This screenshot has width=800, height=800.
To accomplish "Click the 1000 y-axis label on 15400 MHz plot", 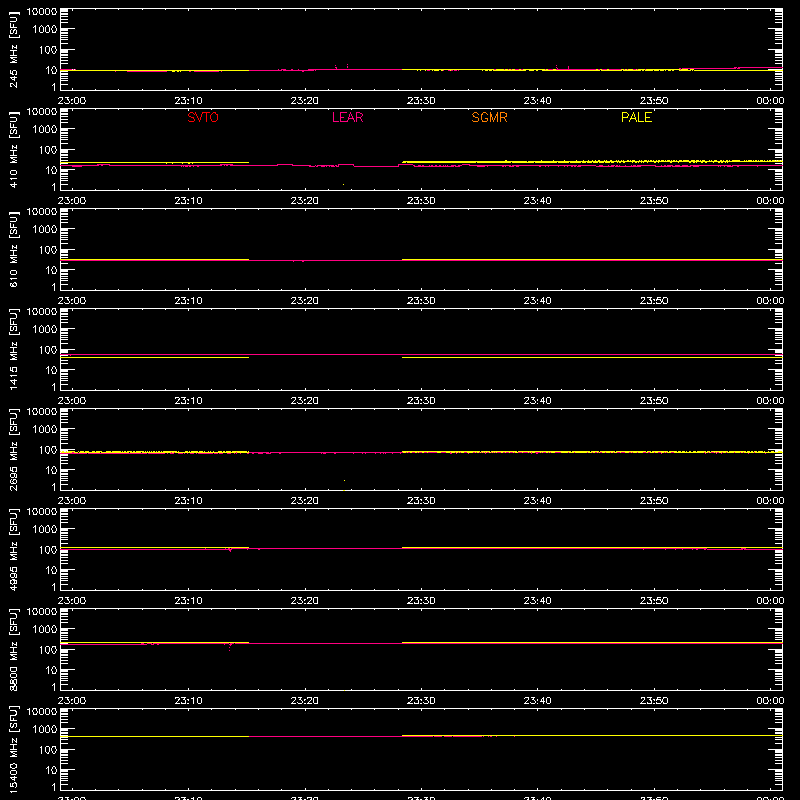I will pyautogui.click(x=45, y=730).
